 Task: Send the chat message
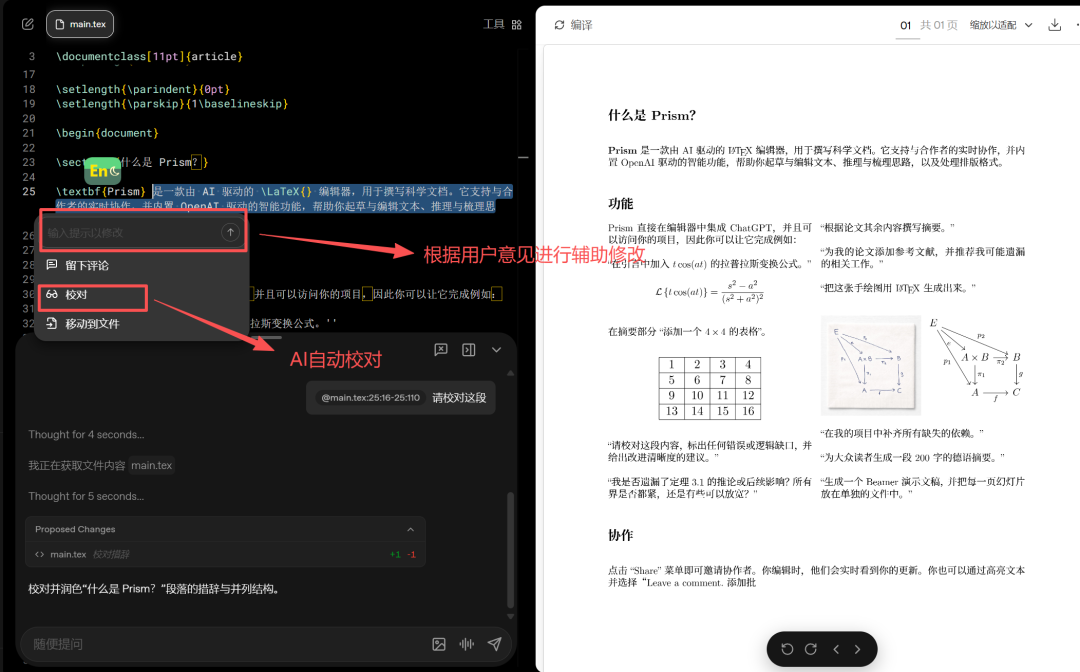[x=495, y=644]
